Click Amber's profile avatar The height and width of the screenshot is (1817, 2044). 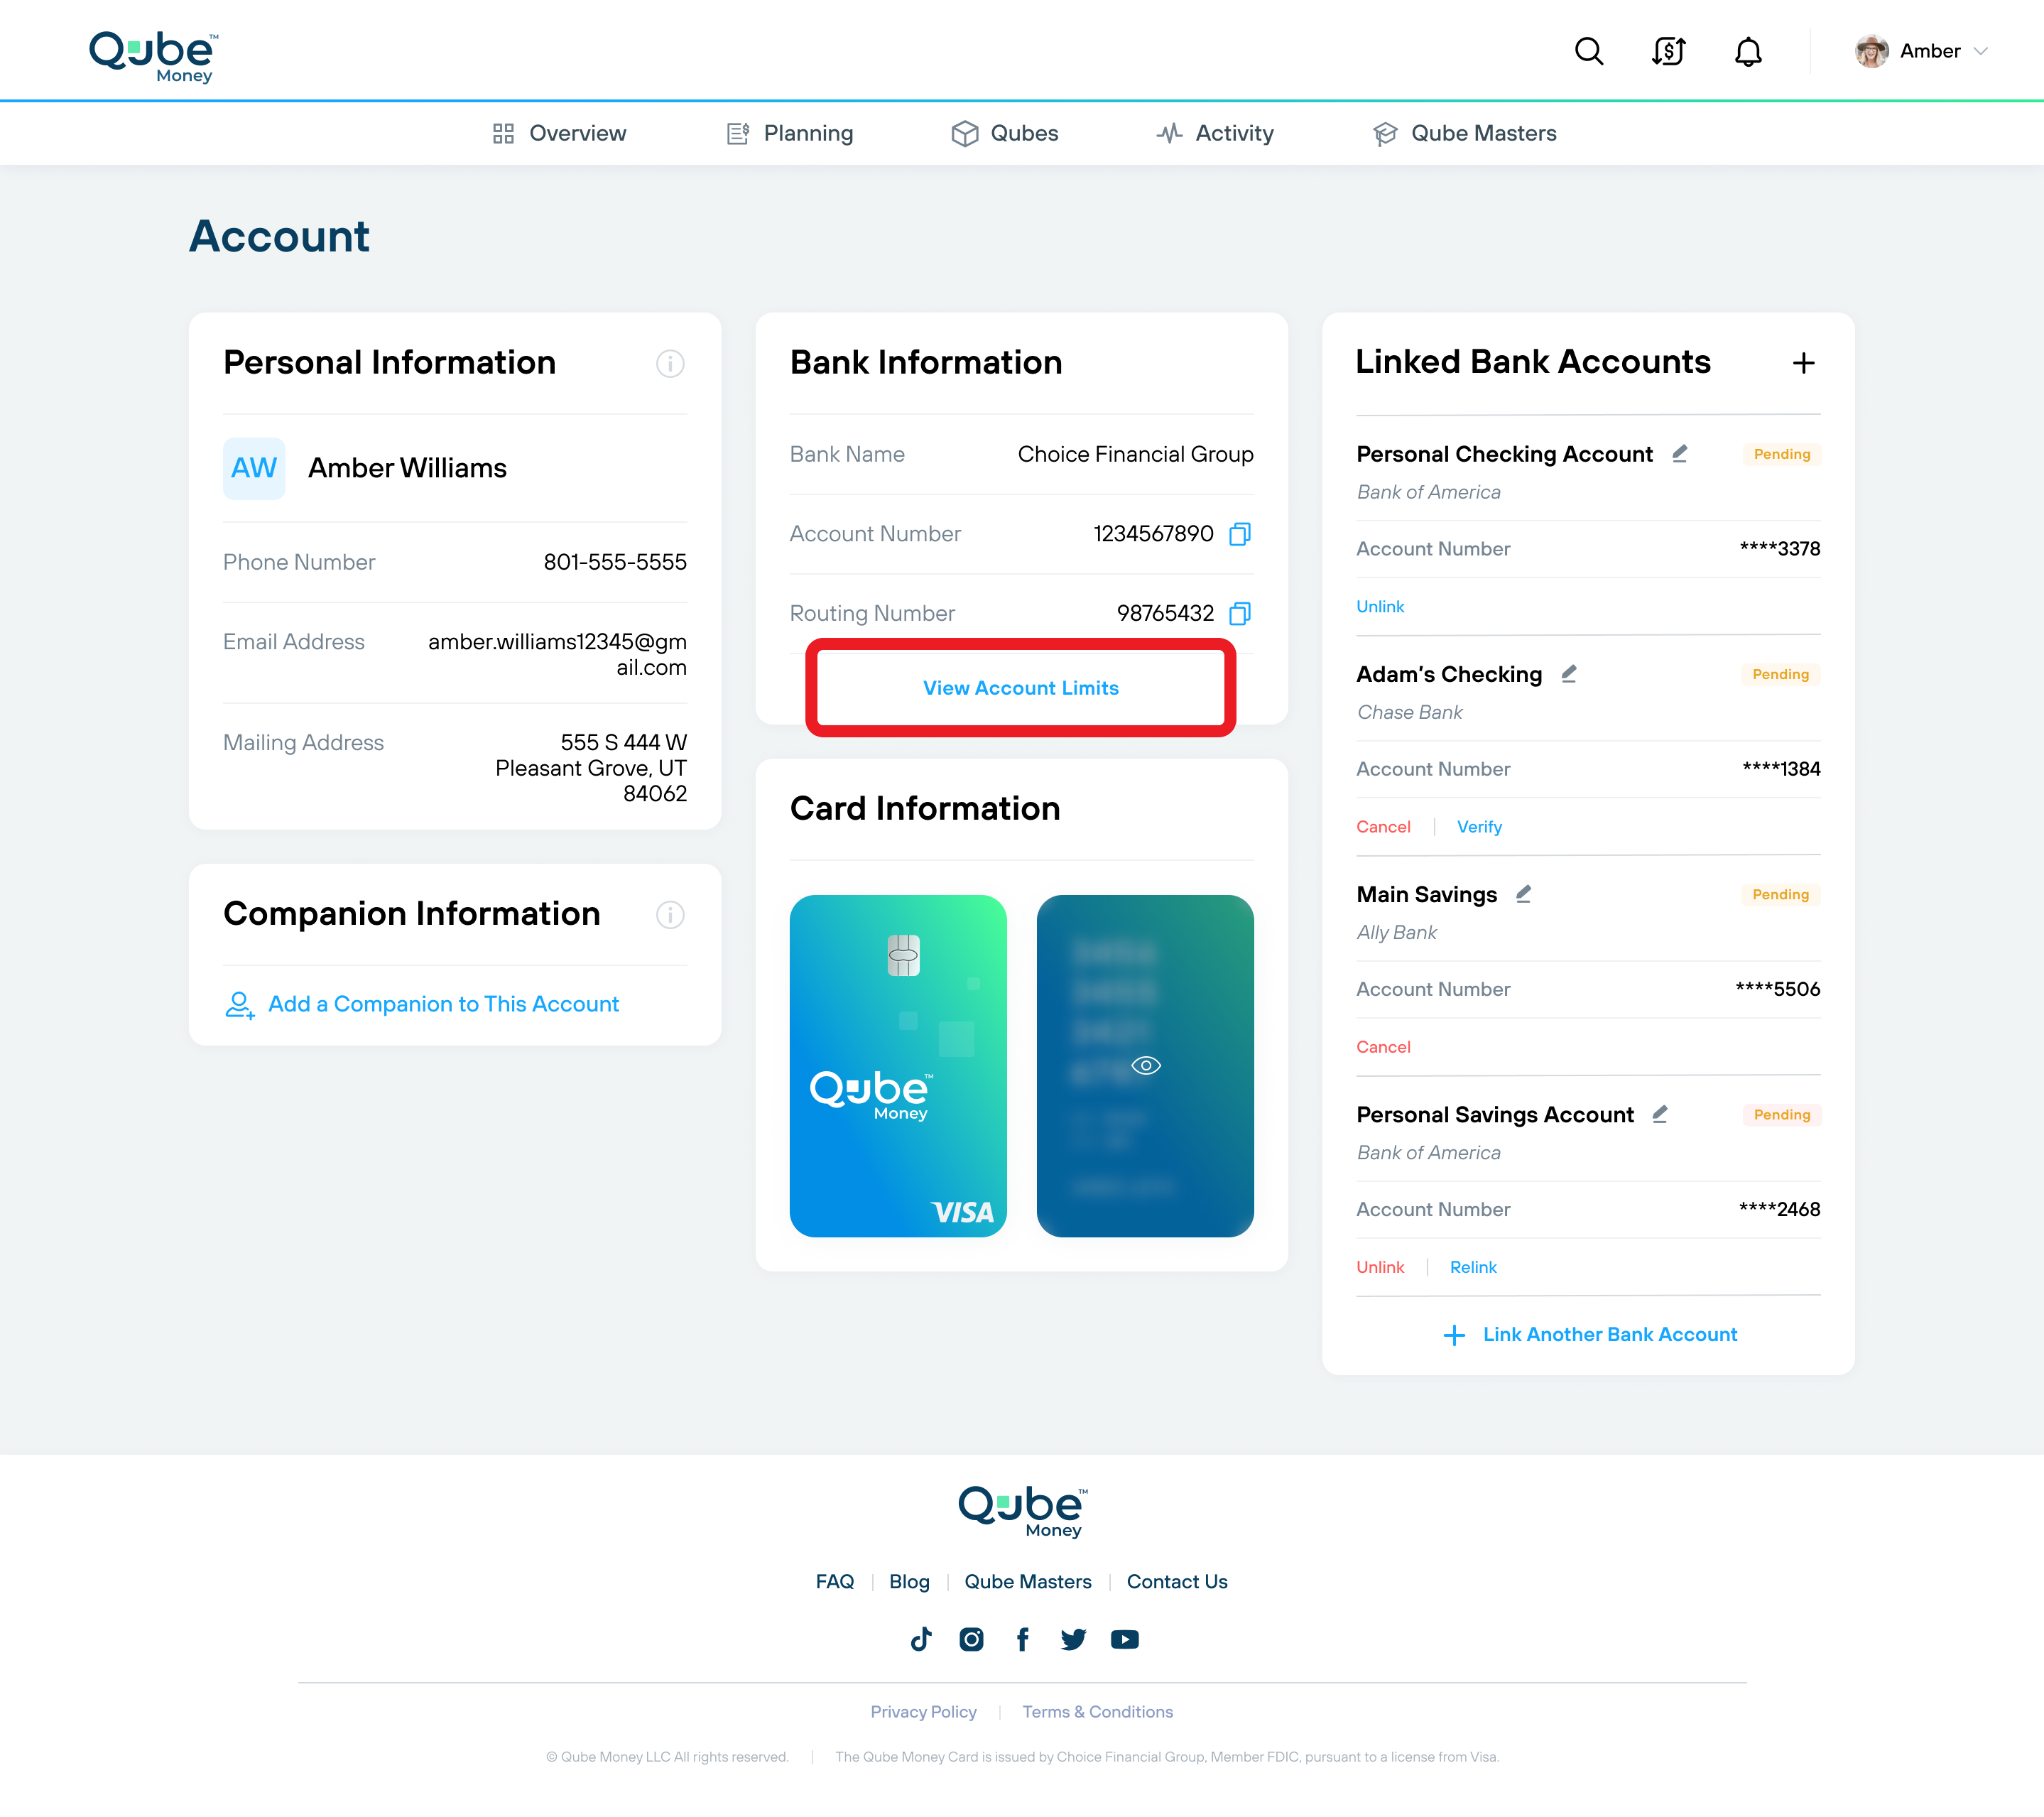pyautogui.click(x=1872, y=51)
